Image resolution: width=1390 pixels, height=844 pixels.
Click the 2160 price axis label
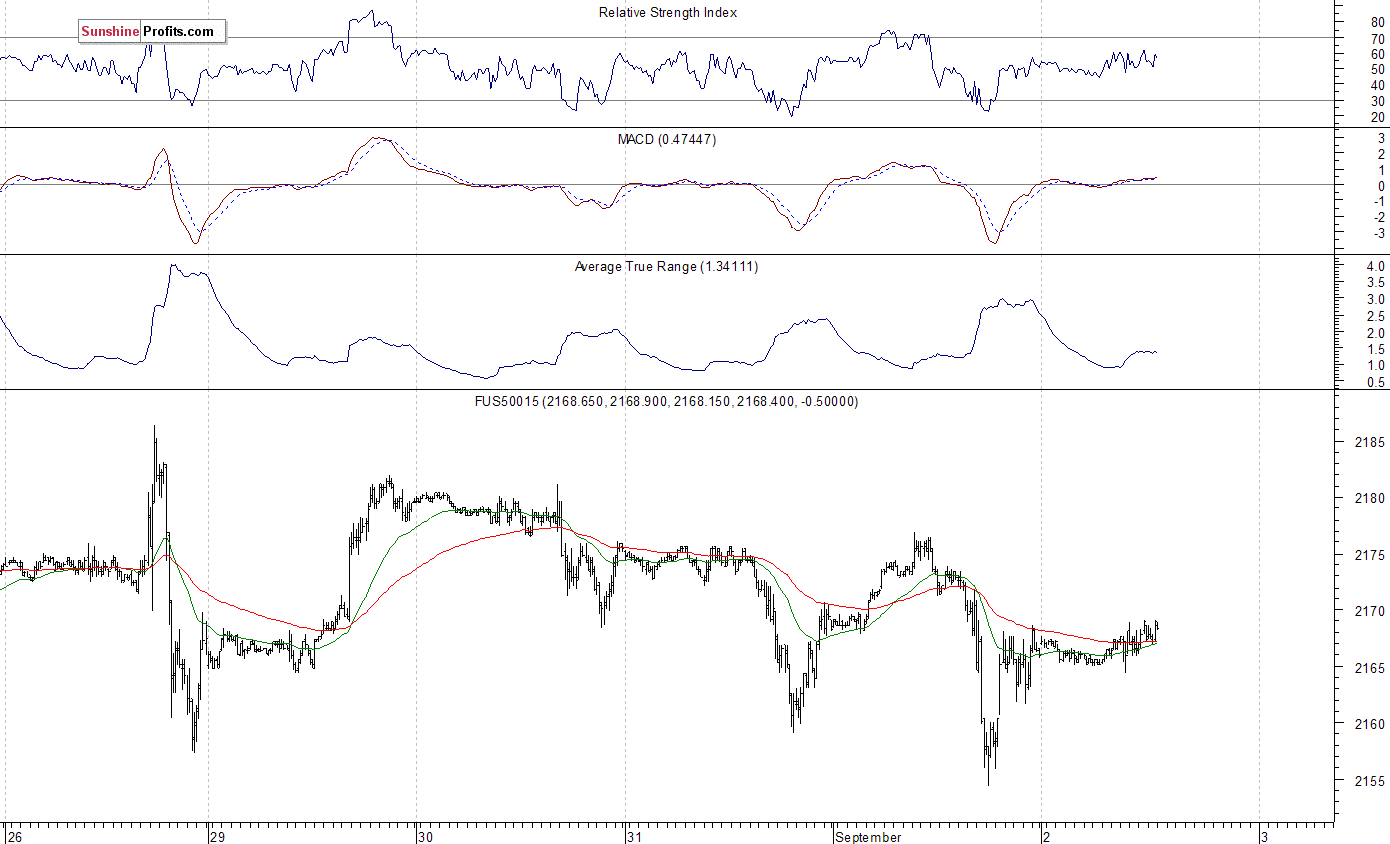pyautogui.click(x=1369, y=724)
